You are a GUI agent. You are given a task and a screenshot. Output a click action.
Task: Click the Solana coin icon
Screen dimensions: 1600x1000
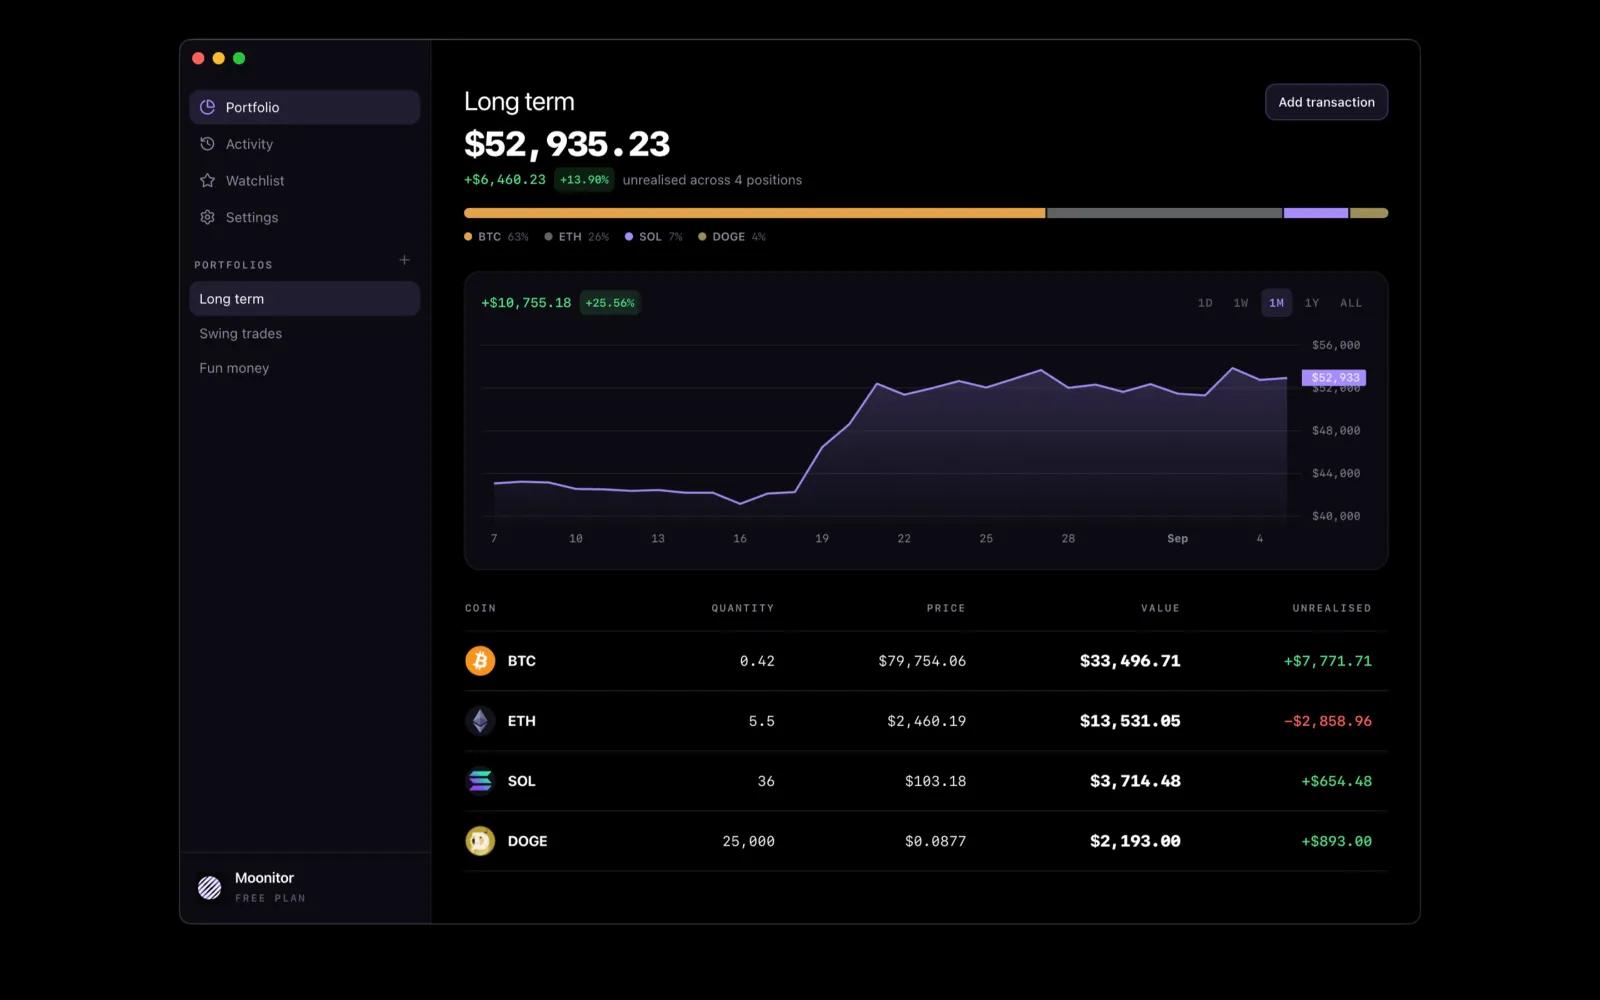tap(480, 781)
